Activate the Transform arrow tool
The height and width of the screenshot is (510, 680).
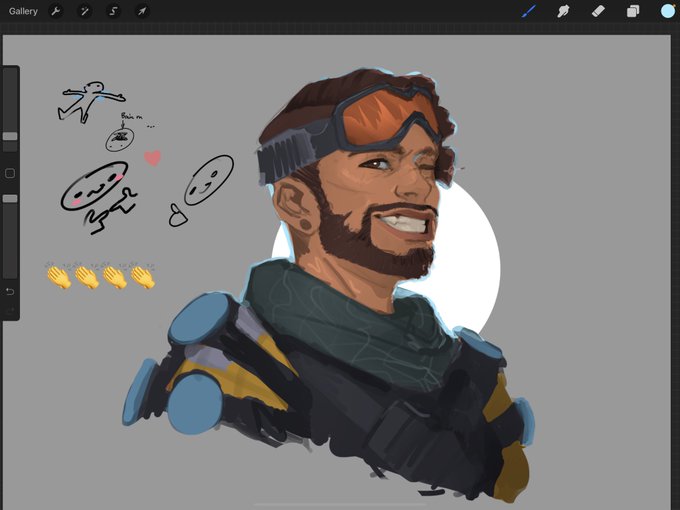coord(142,11)
